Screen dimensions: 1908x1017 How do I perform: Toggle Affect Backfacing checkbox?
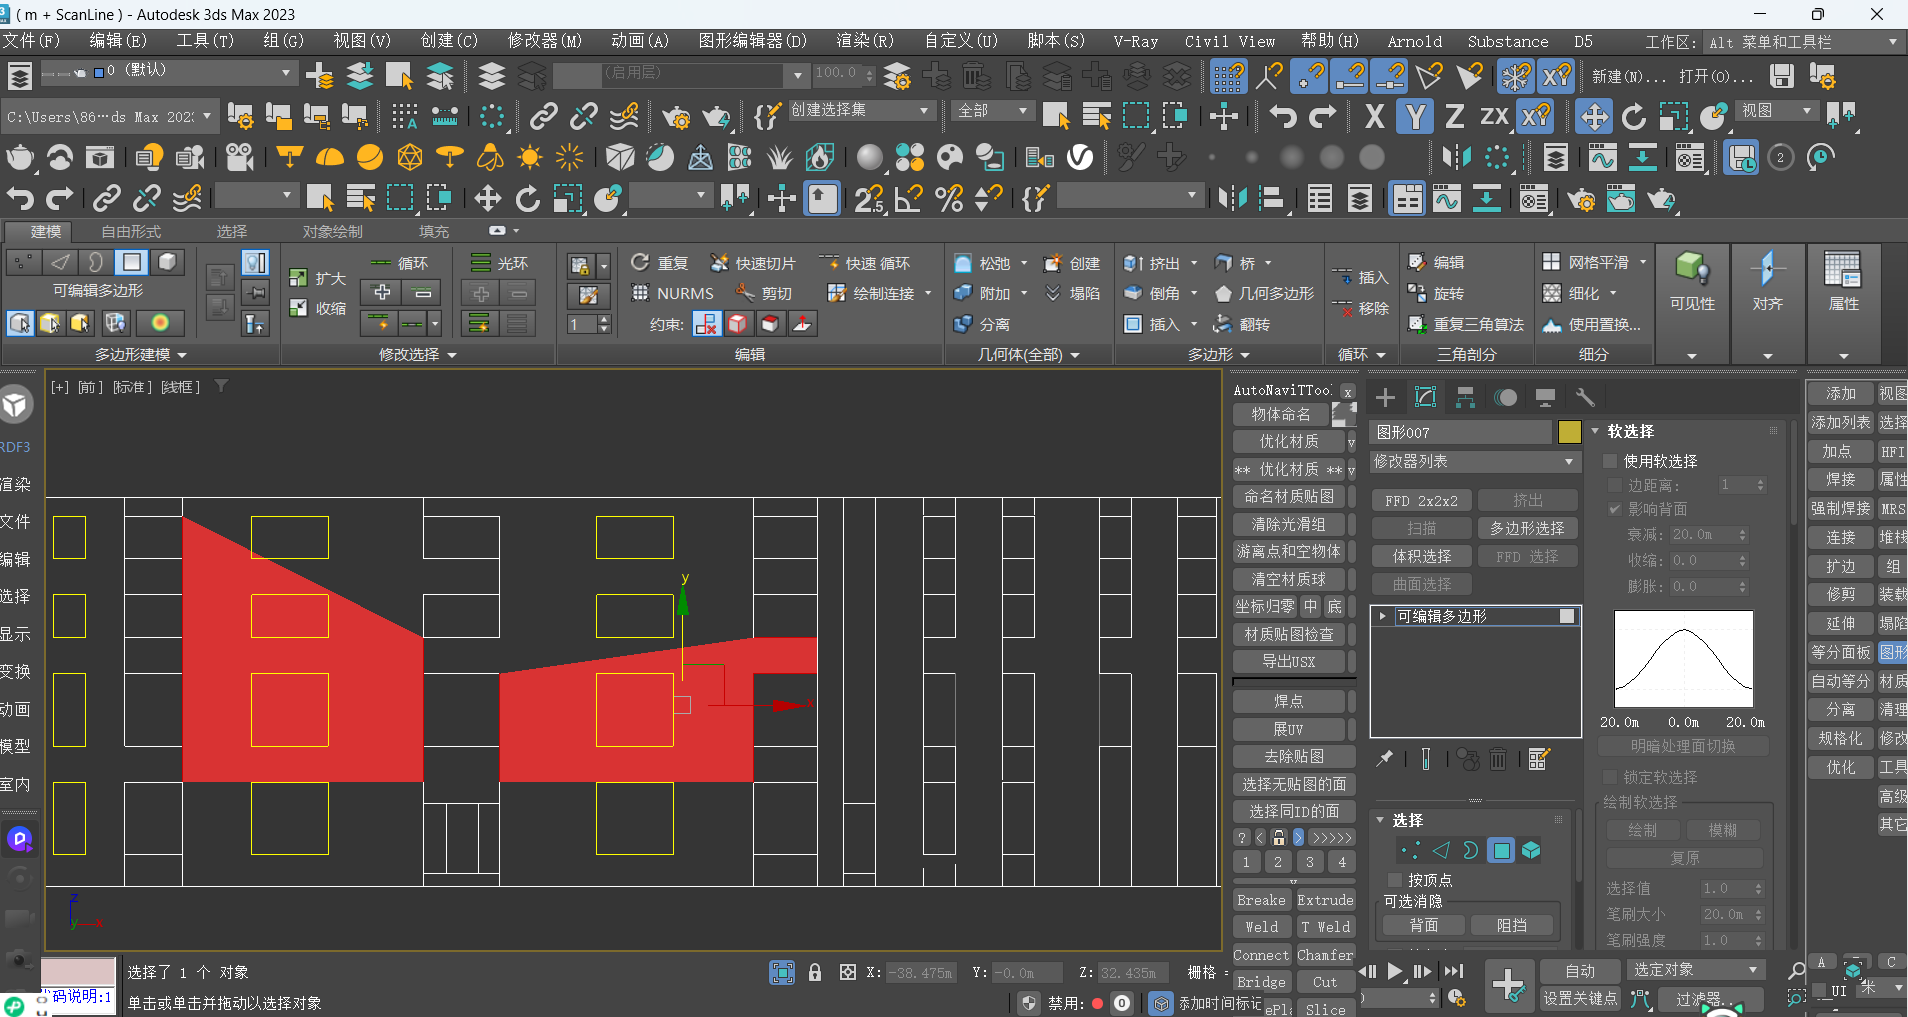[1614, 509]
